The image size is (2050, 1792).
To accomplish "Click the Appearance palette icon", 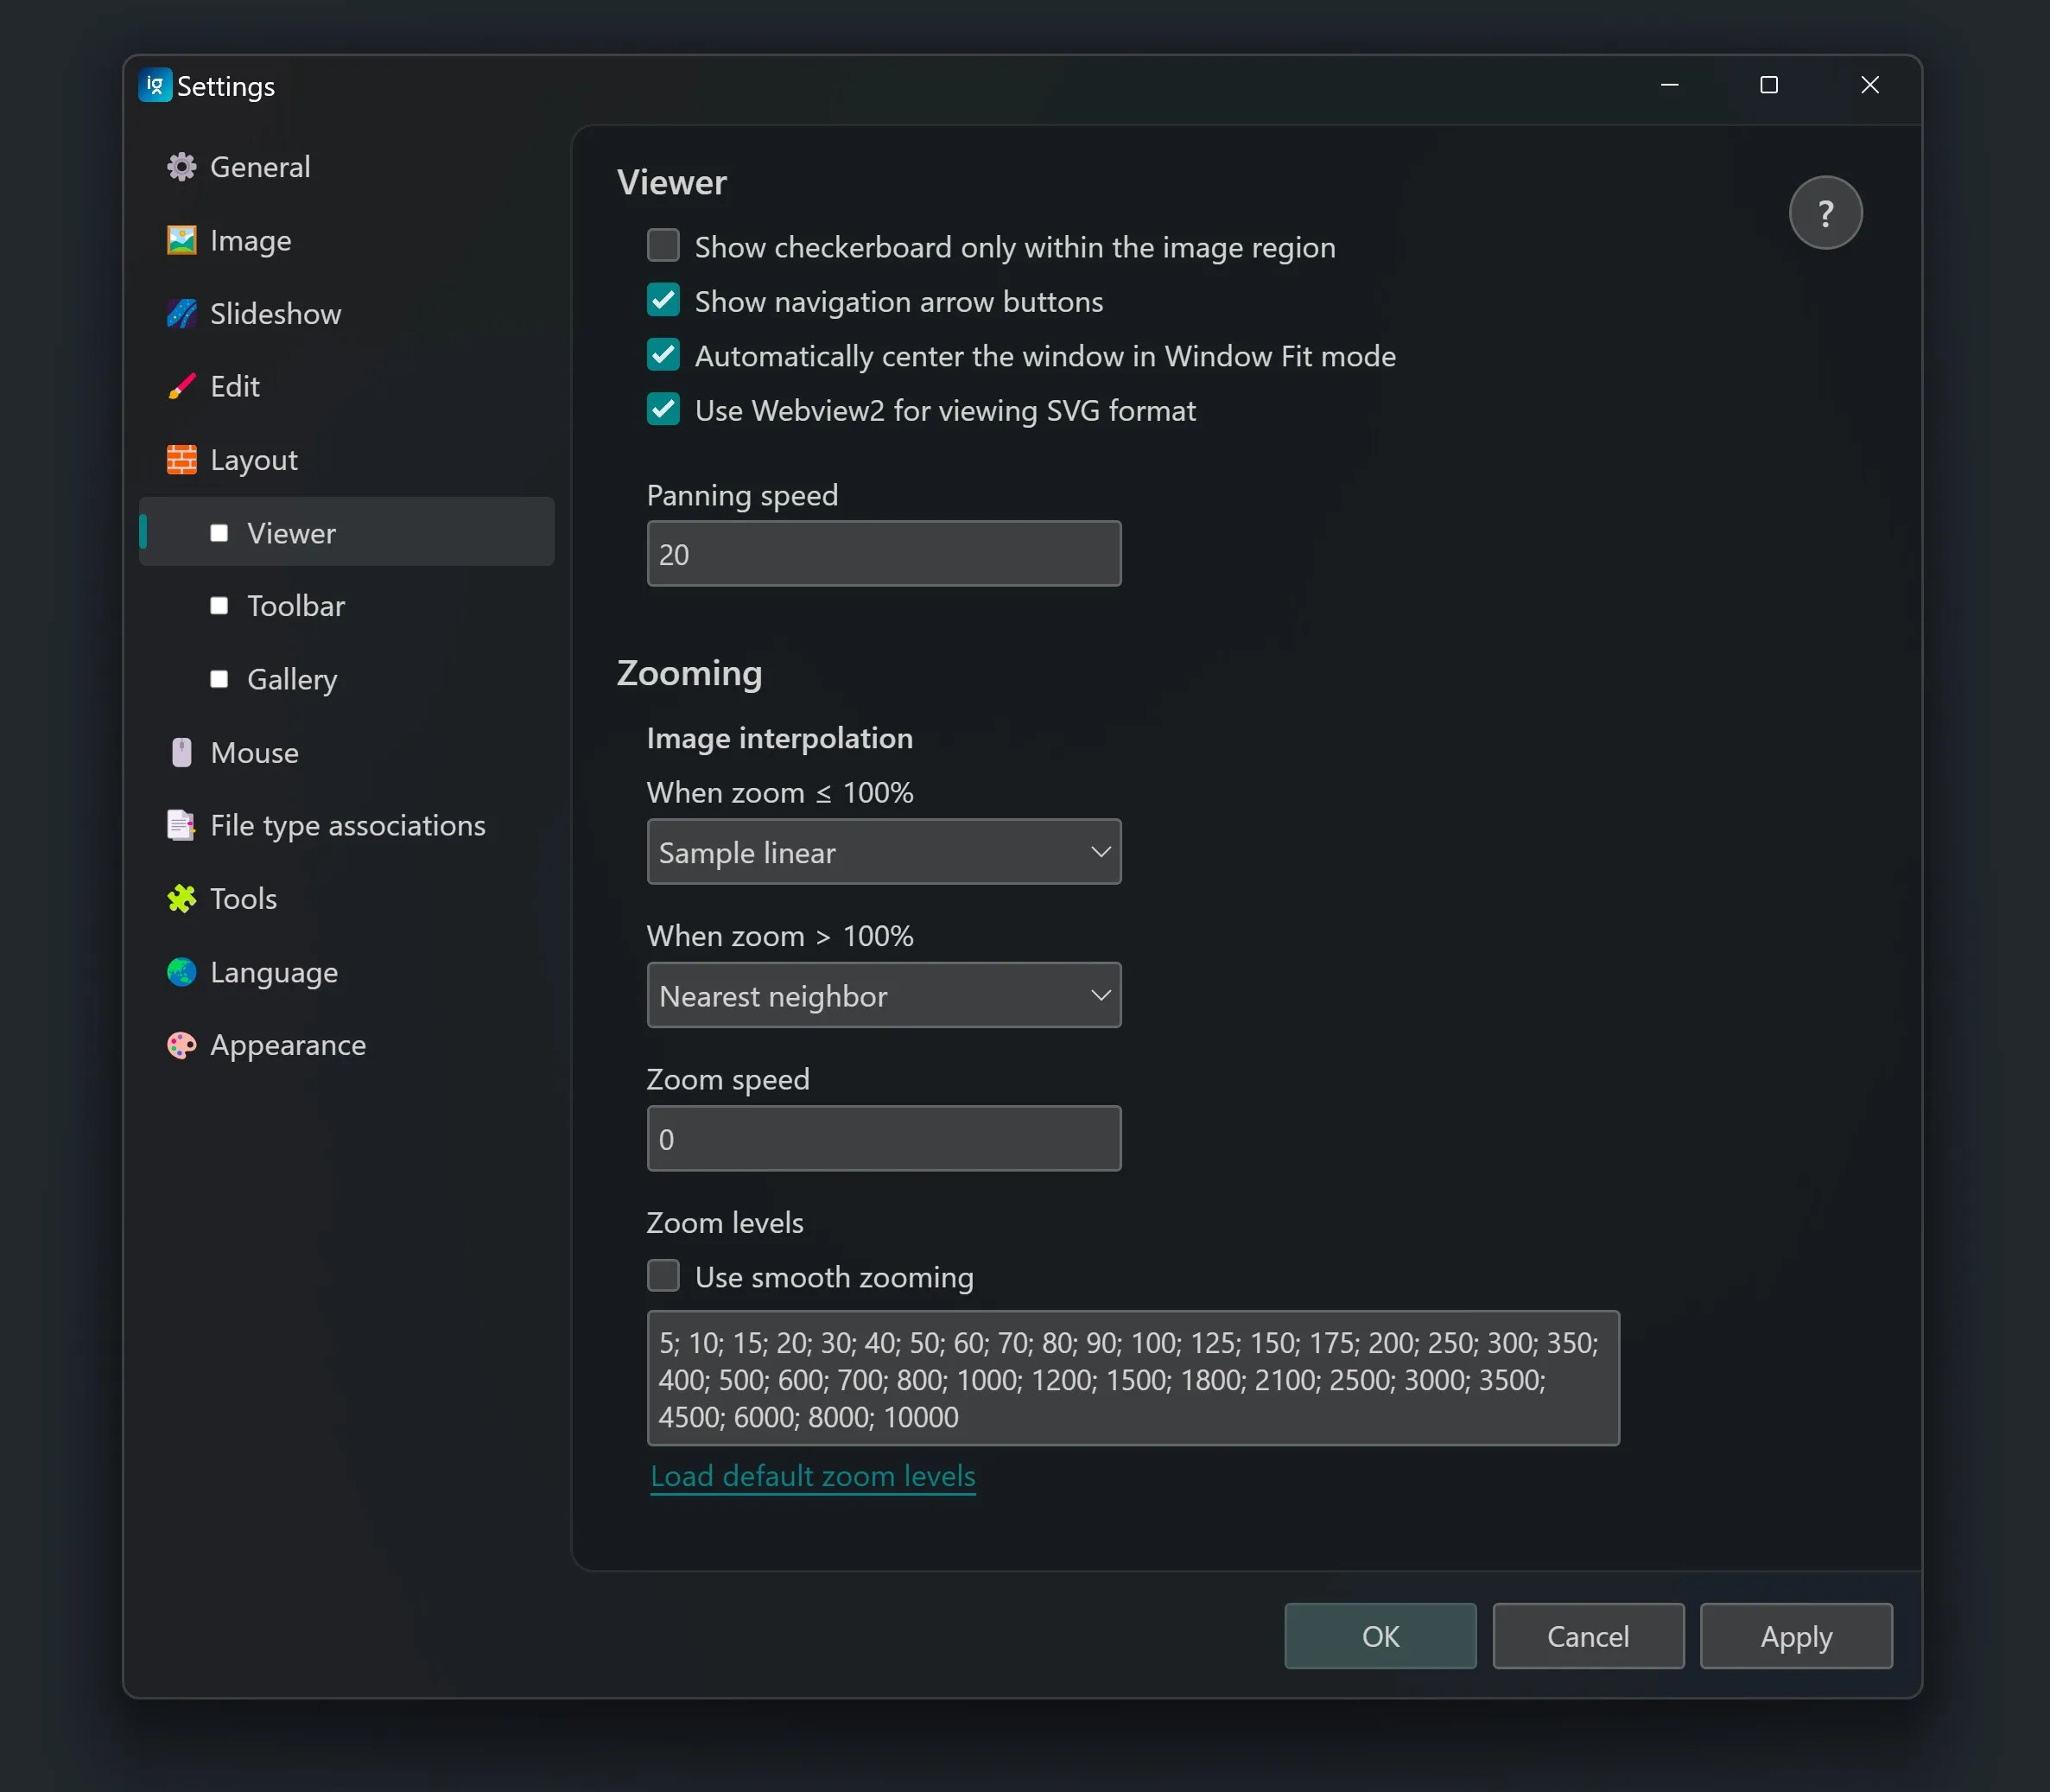I will 181,1045.
